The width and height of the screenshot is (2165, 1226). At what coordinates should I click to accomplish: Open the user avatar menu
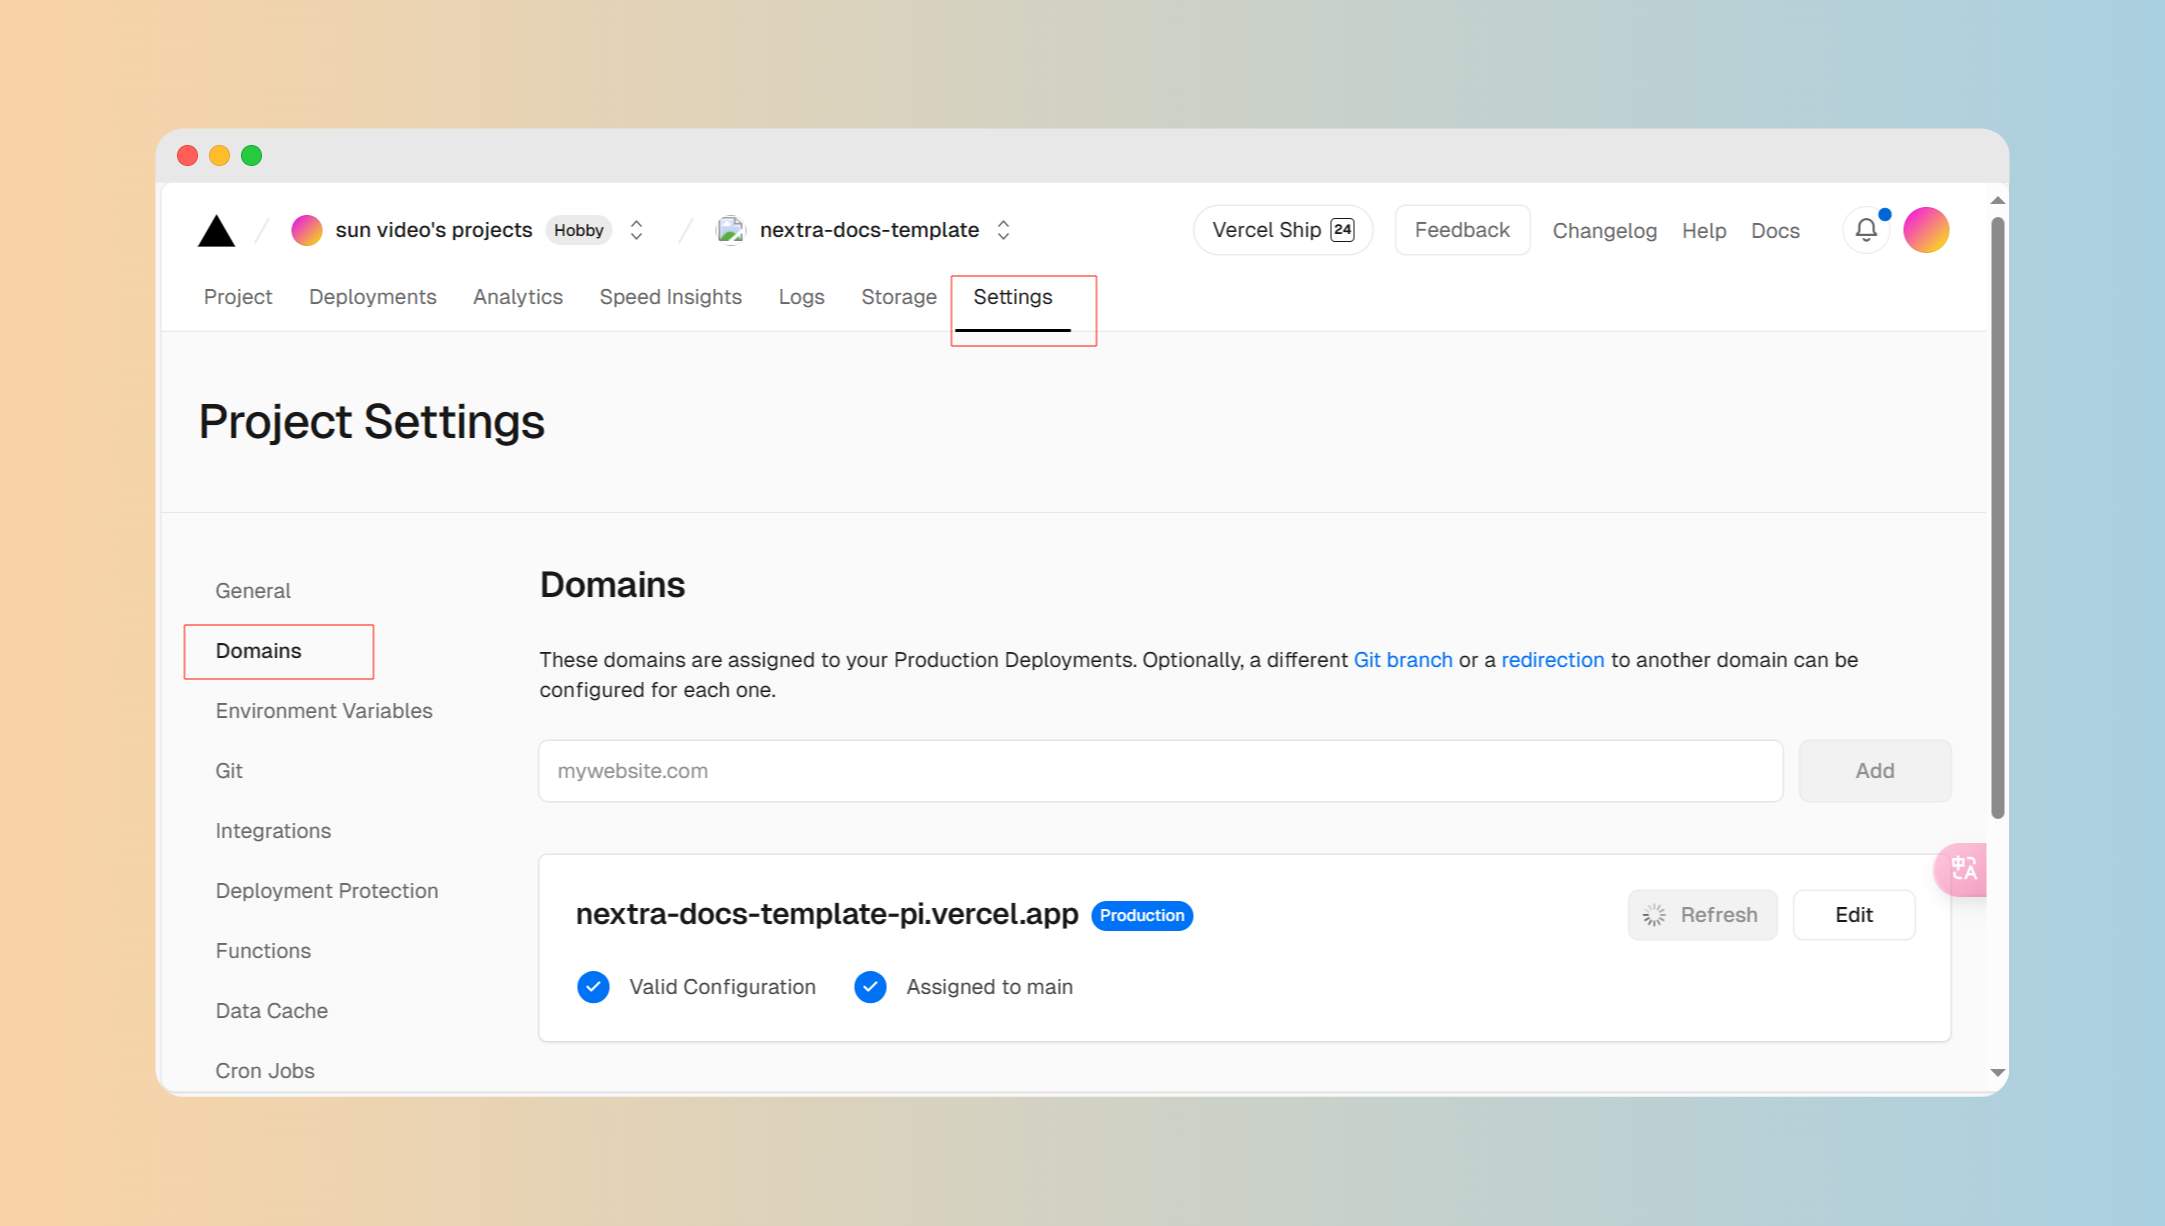click(x=1926, y=230)
